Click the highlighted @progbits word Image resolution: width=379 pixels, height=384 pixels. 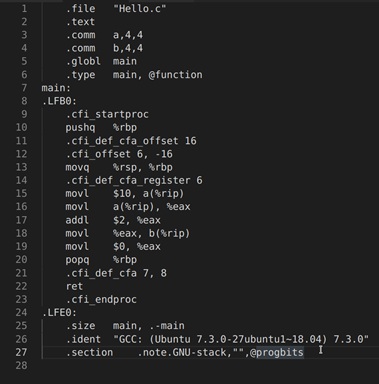277,352
